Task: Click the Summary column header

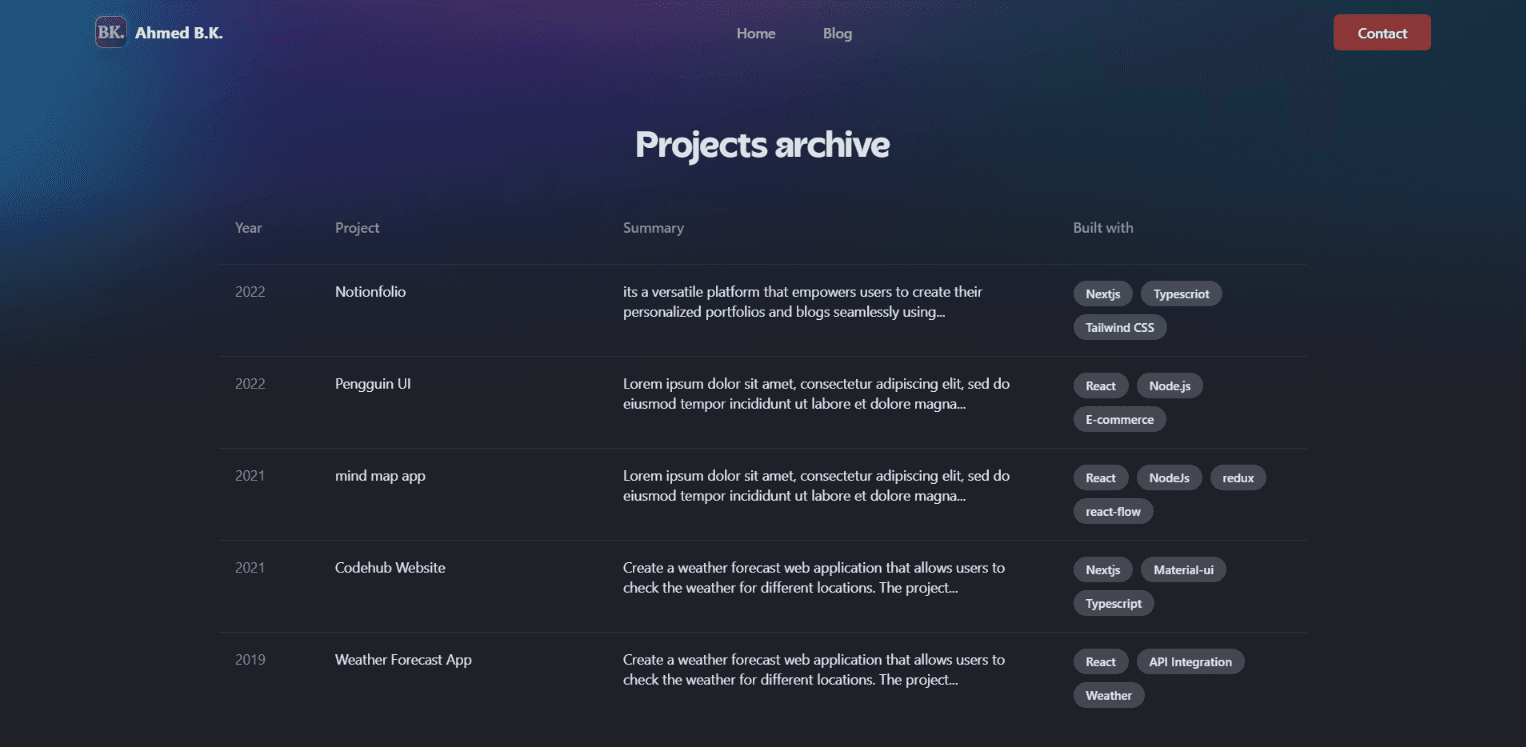Action: click(x=653, y=228)
